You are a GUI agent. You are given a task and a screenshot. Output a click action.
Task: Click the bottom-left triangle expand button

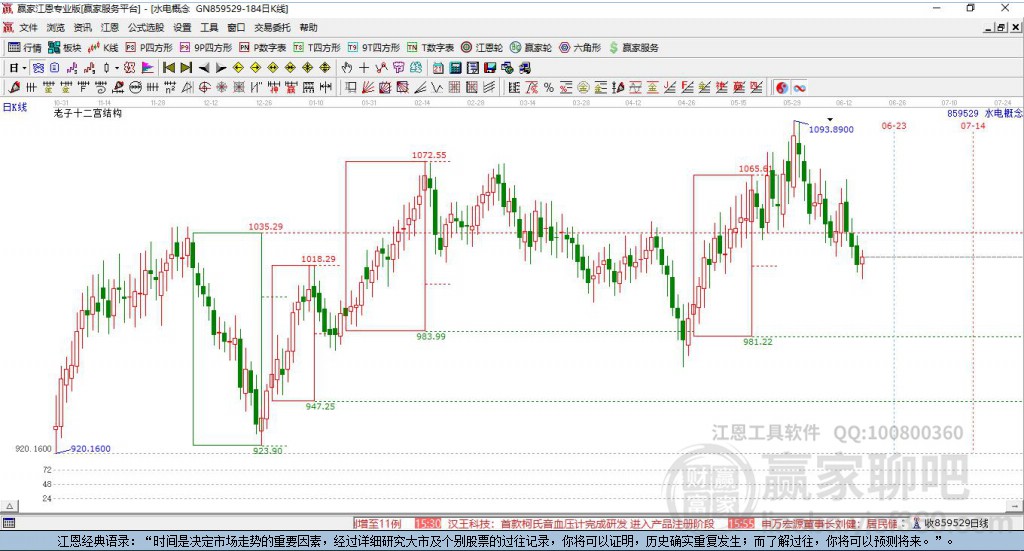tap(10, 506)
